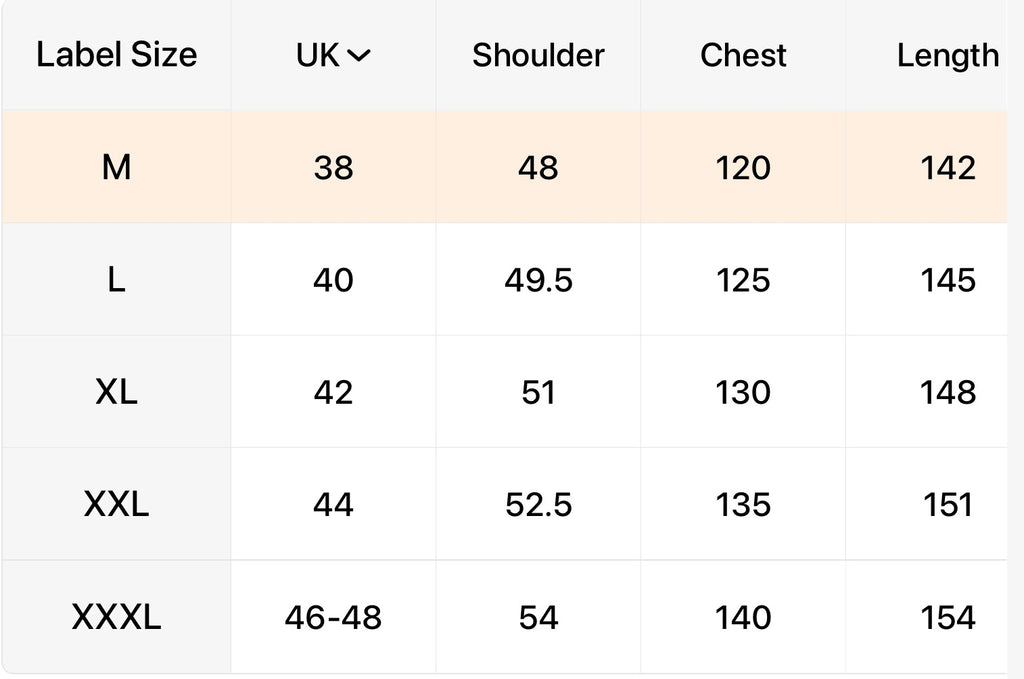Select the XL label size row
The width and height of the screenshot is (1024, 679).
116,392
